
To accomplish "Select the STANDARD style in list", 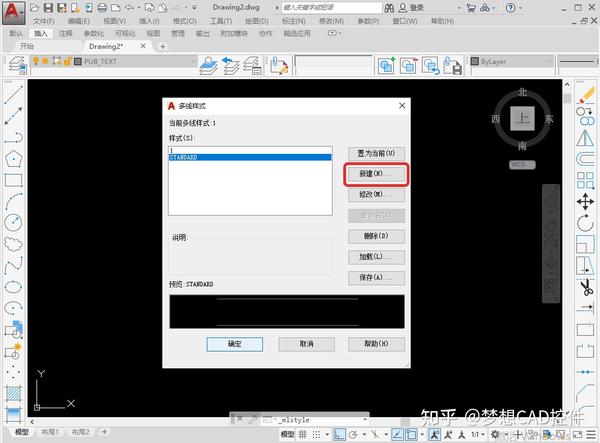I will (250, 157).
